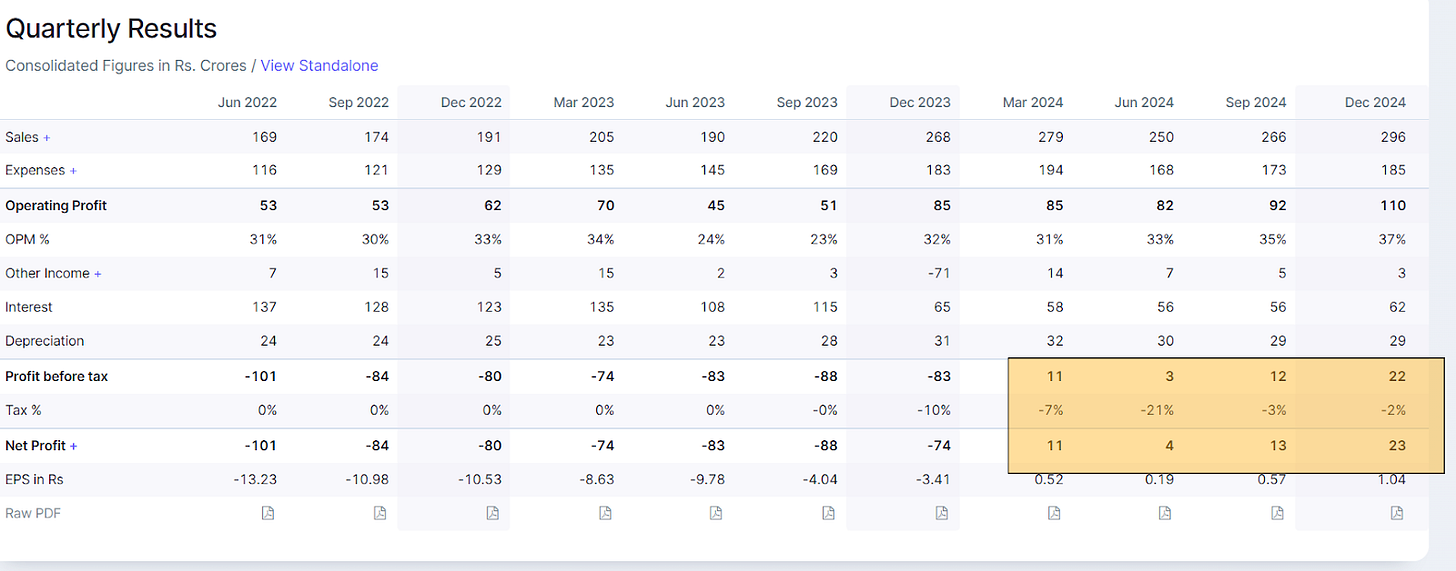1456x571 pixels.
Task: Click Consolidated Figures in Rs. Crores text
Action: tap(126, 65)
